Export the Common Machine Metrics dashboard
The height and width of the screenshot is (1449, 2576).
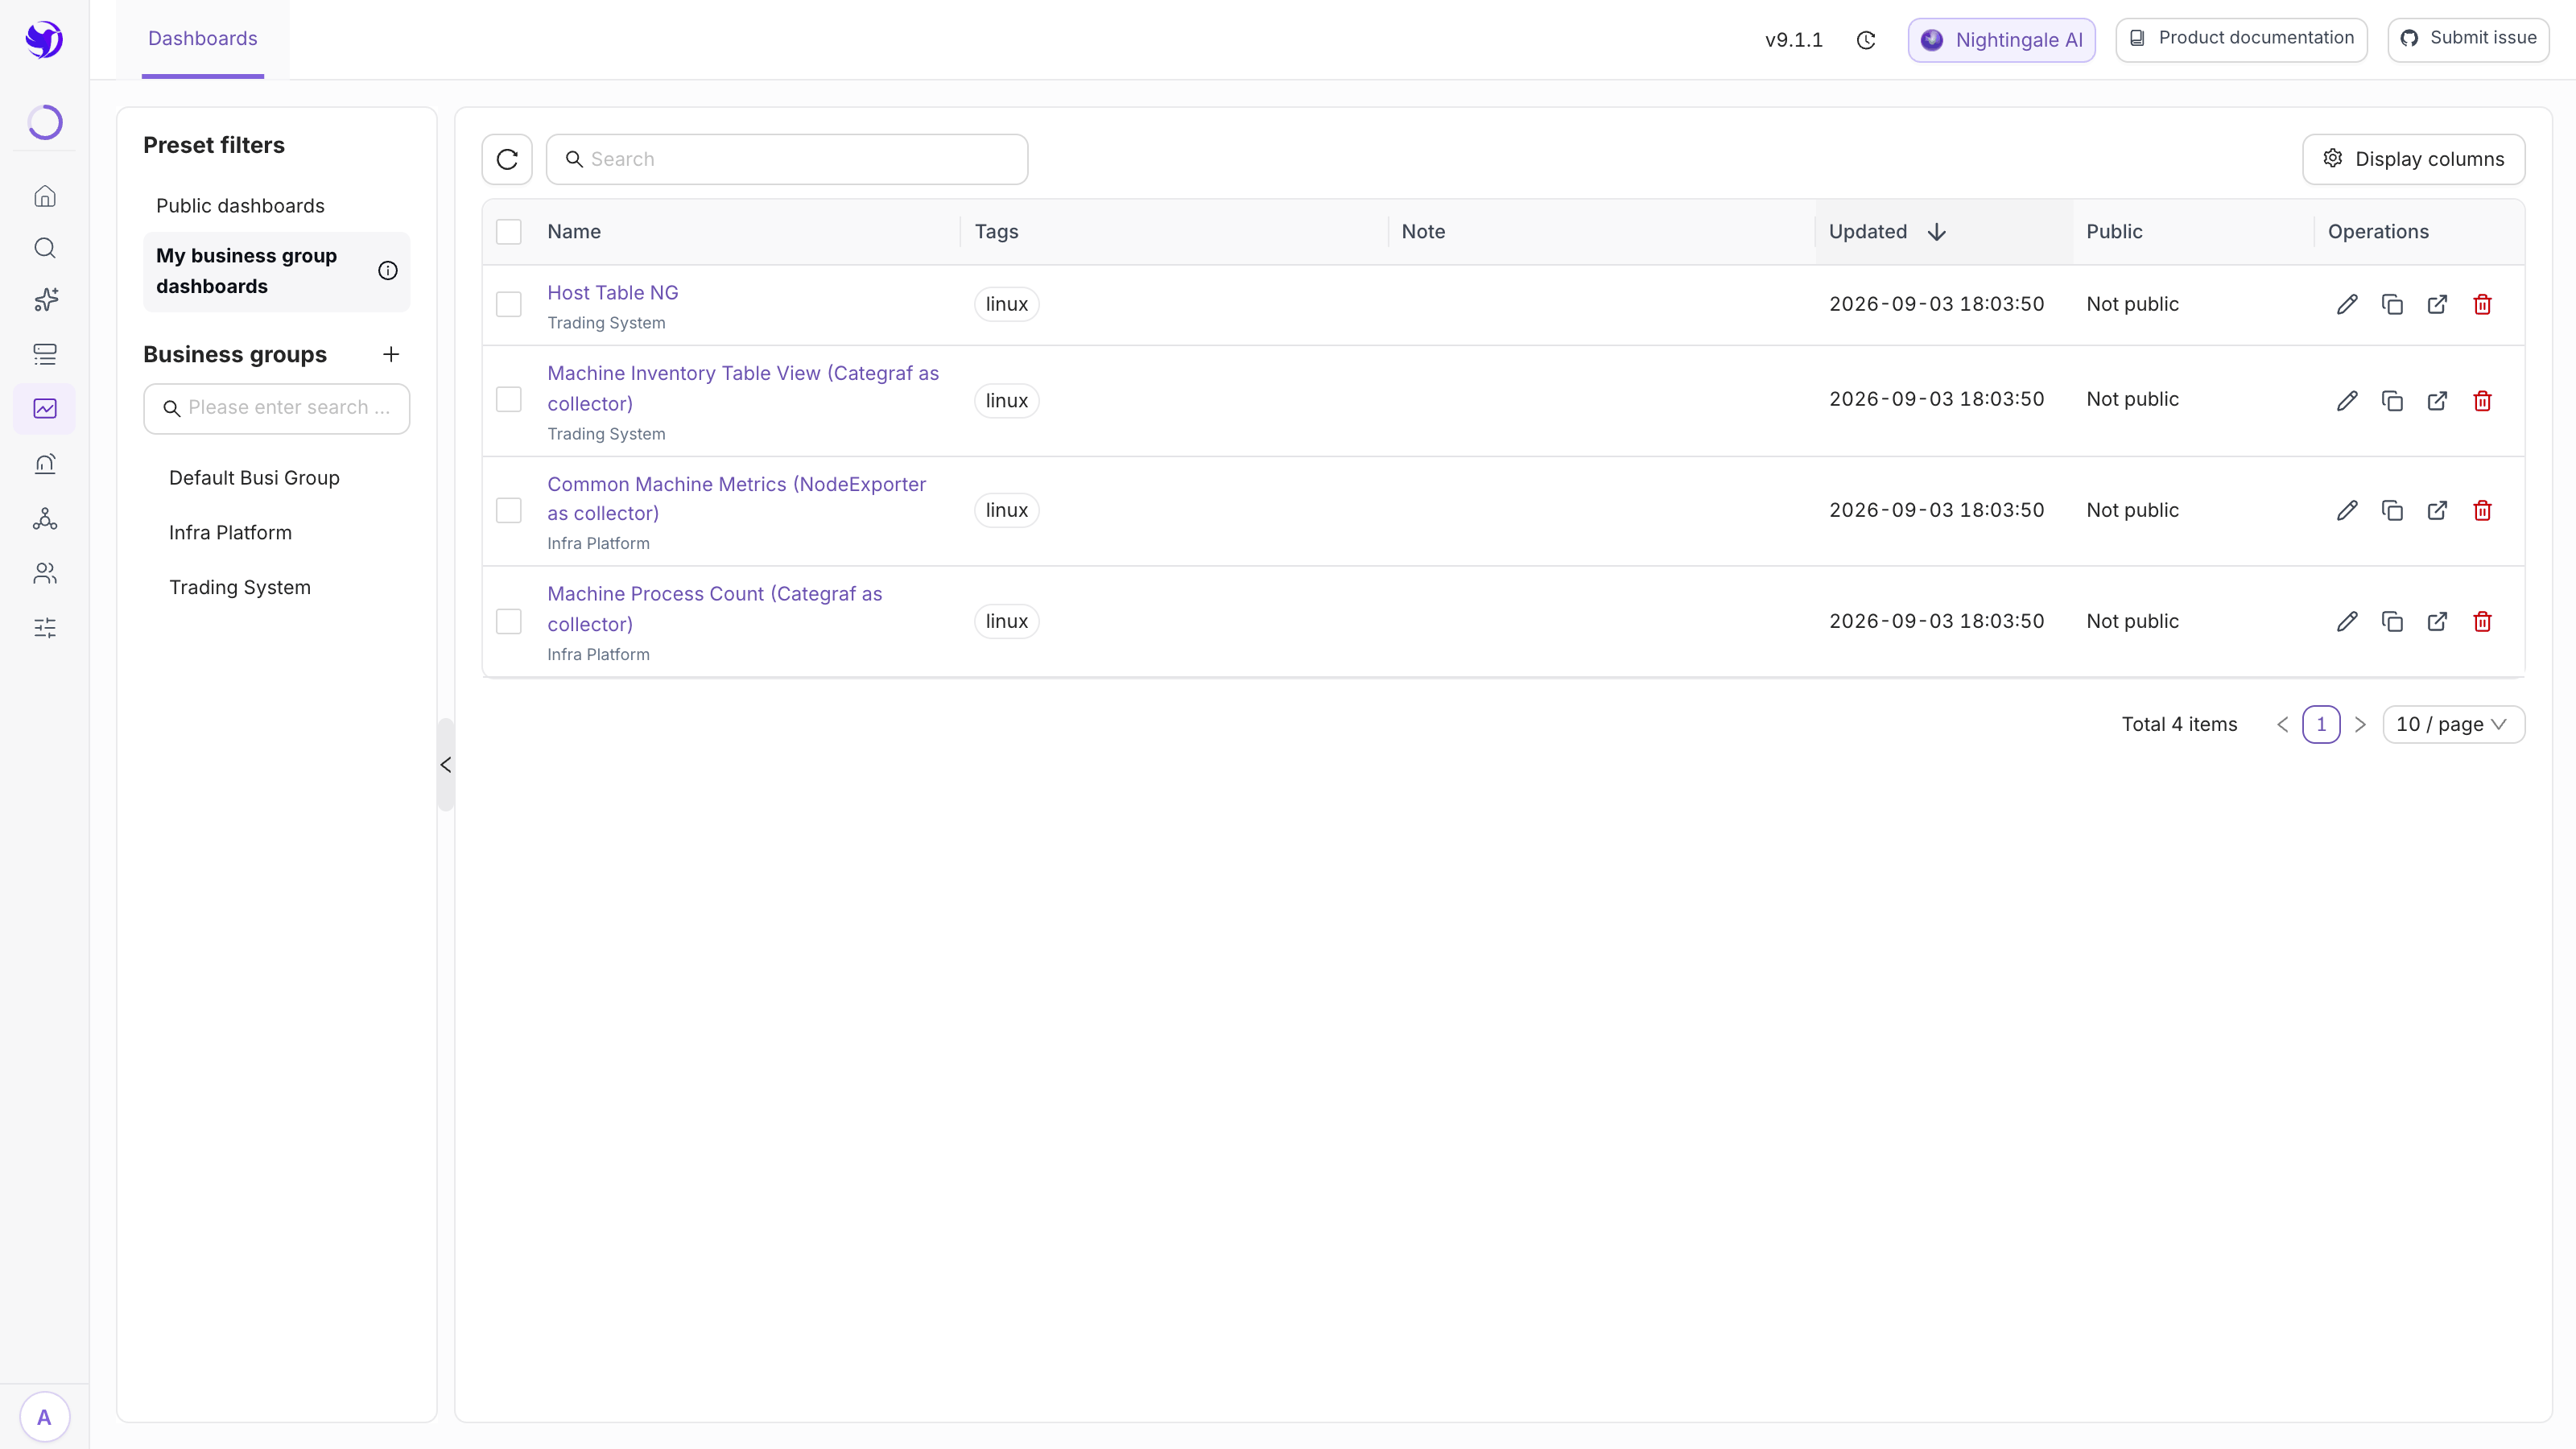2437,510
